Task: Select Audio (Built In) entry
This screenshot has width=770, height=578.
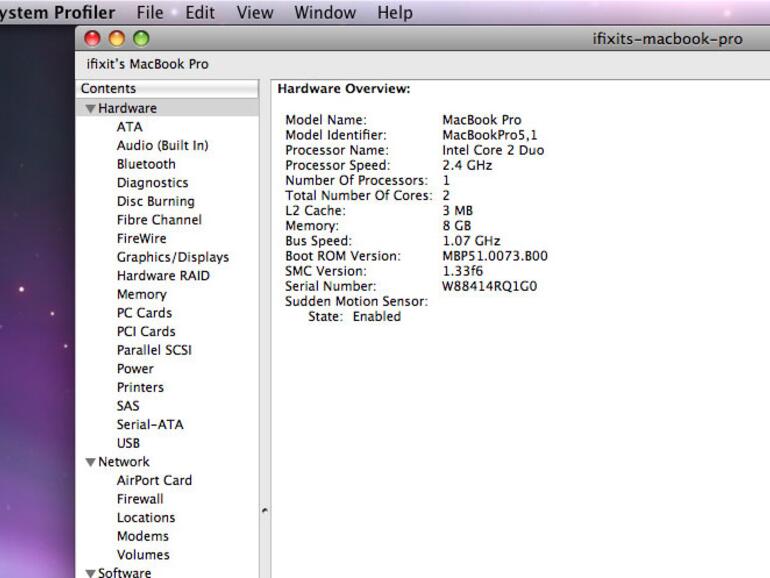Action: (163, 146)
